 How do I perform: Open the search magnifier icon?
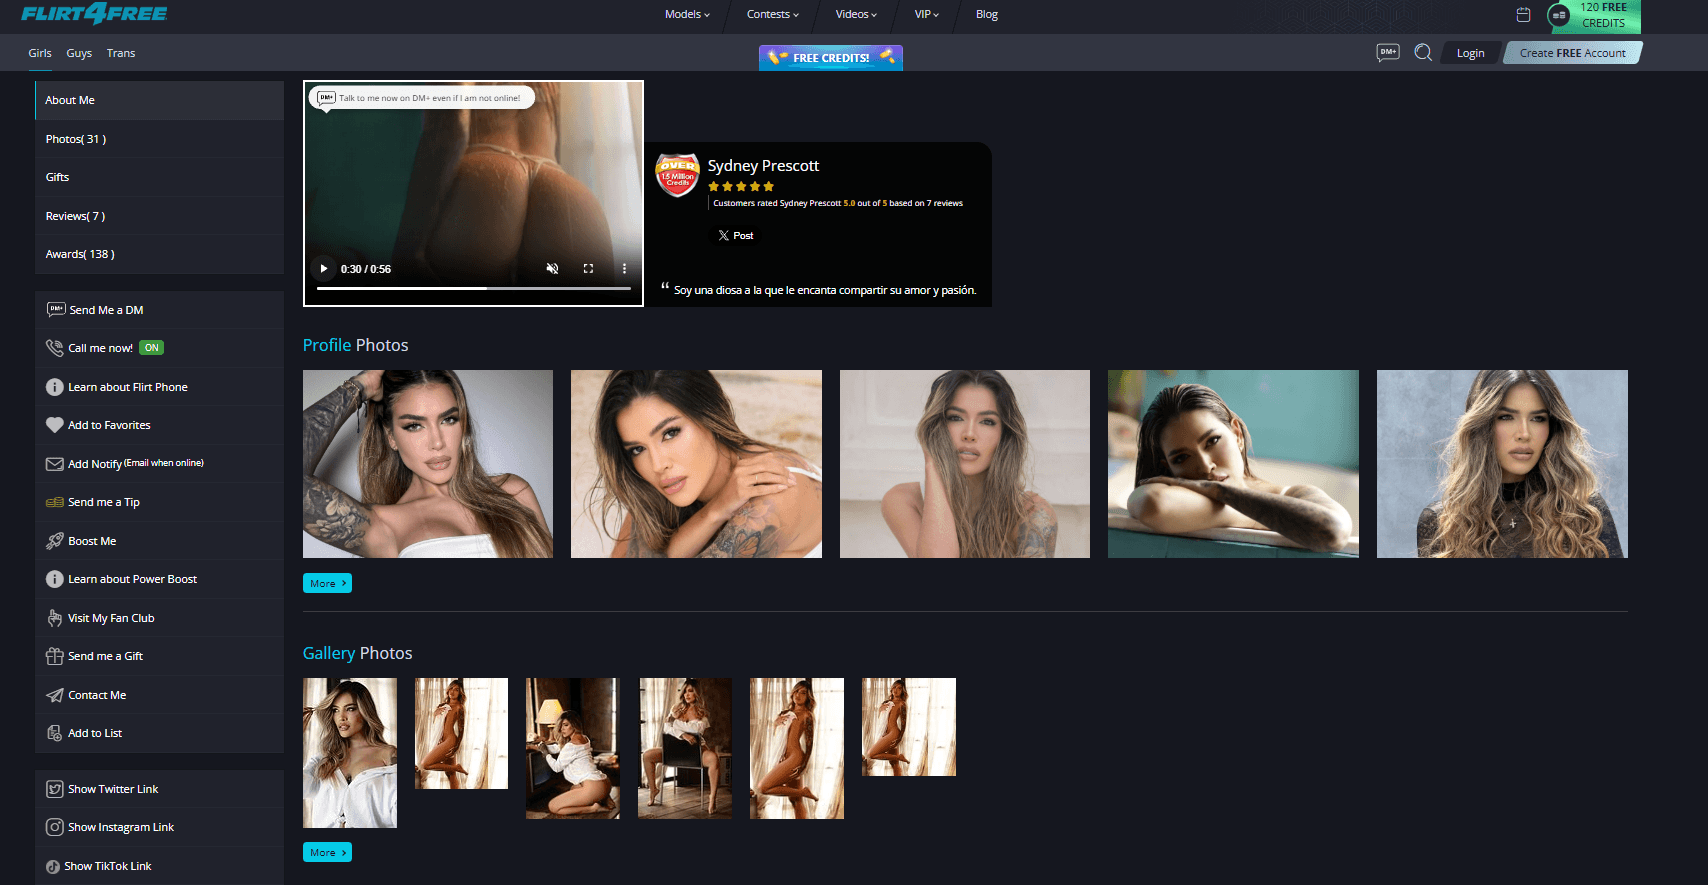pos(1423,52)
